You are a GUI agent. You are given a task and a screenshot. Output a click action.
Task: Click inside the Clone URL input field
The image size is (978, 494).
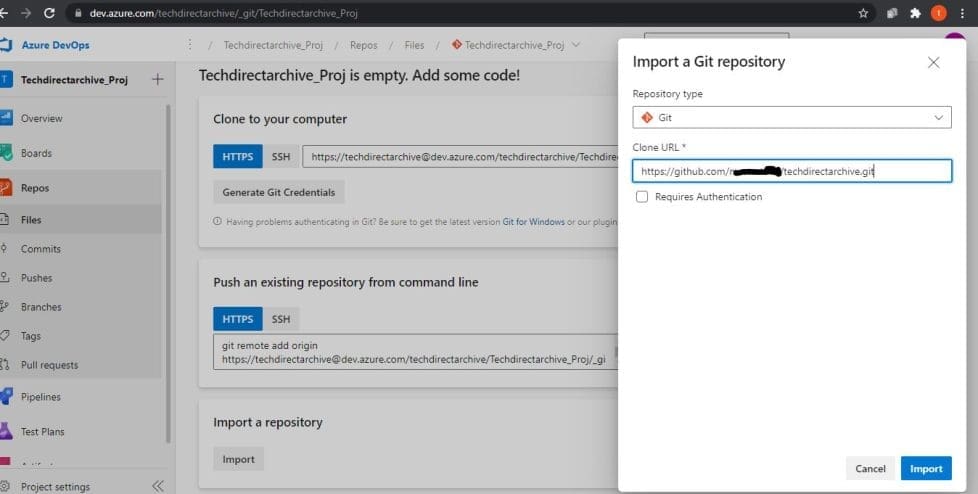click(791, 171)
